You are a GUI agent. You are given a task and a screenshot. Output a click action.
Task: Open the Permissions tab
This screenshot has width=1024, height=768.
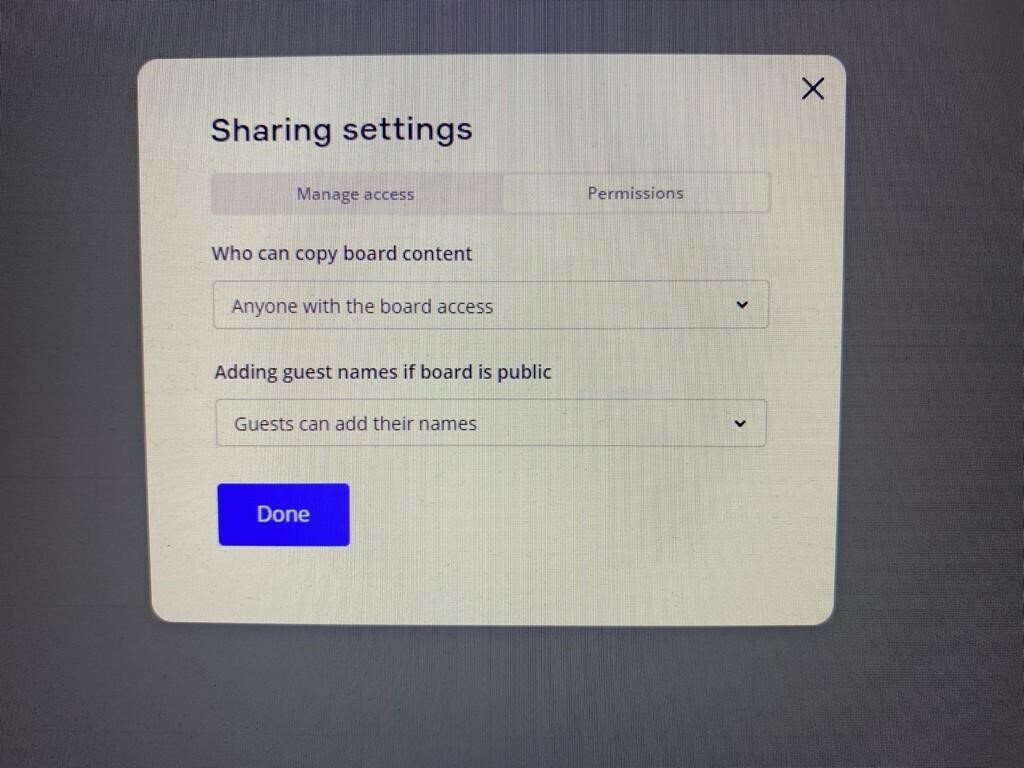(636, 193)
